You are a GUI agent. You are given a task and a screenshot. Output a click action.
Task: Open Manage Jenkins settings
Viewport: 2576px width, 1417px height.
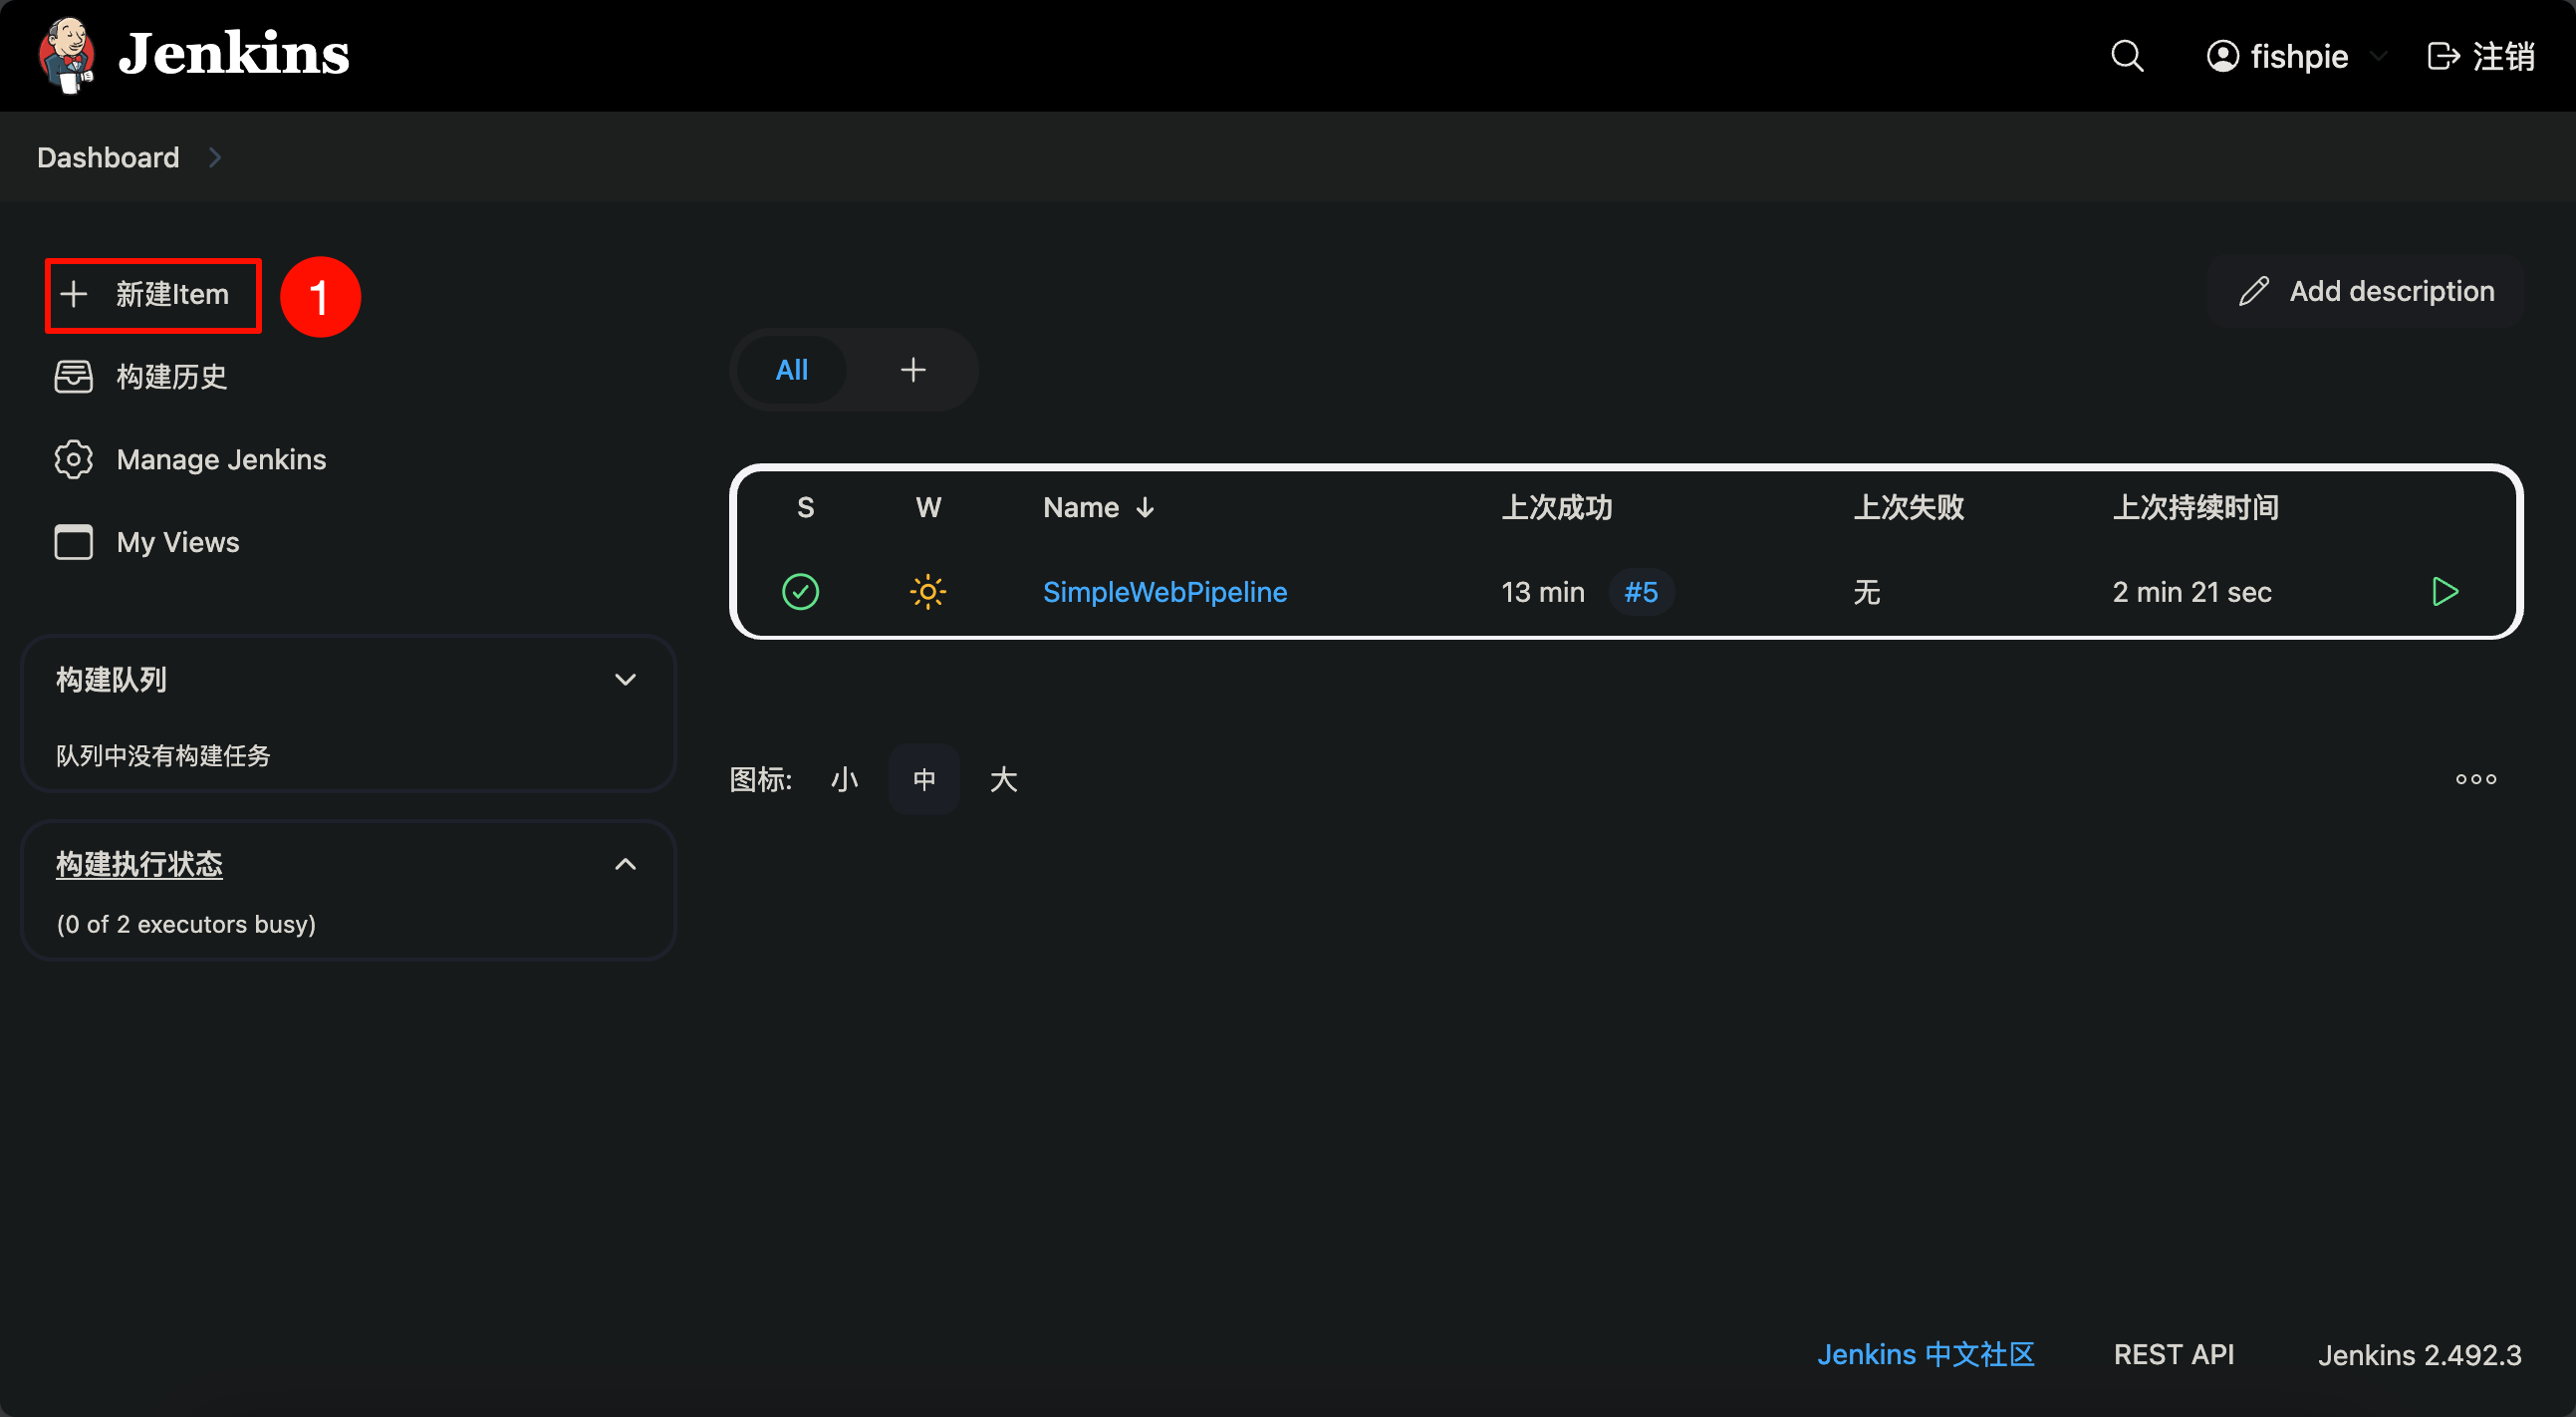click(x=220, y=459)
